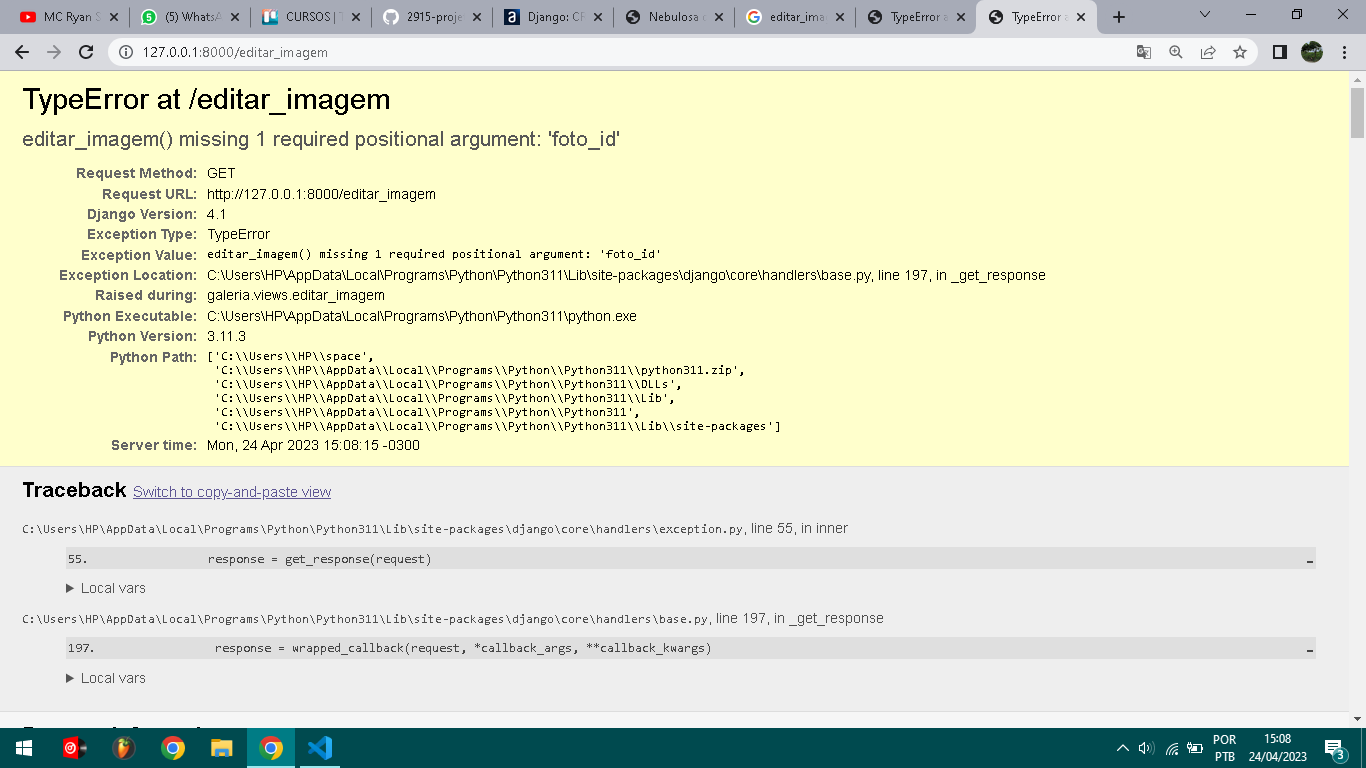Open battery status in system tray
The height and width of the screenshot is (768, 1366).
(1194, 748)
